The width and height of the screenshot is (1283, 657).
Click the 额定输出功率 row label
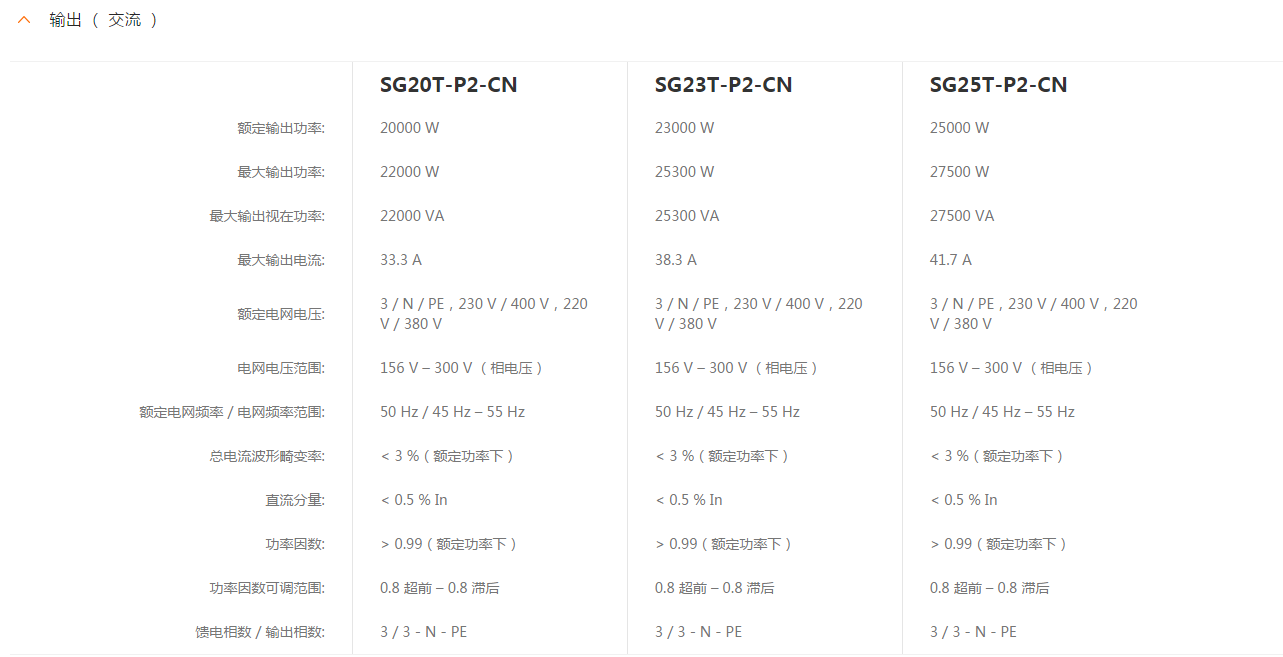(281, 128)
